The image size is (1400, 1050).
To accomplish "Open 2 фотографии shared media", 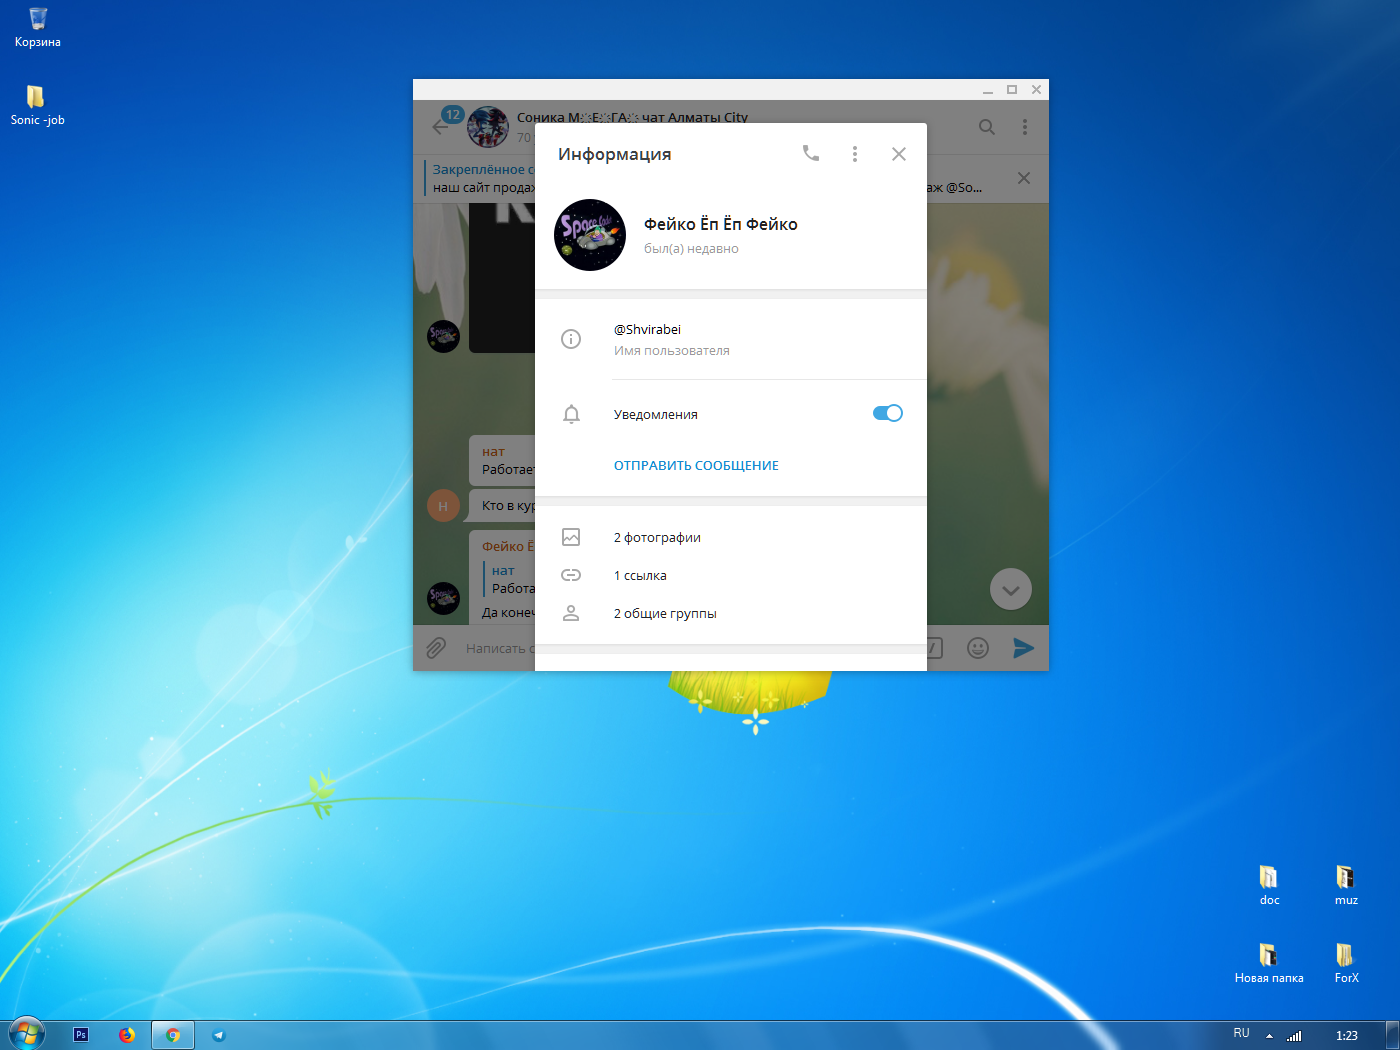I will [x=731, y=538].
